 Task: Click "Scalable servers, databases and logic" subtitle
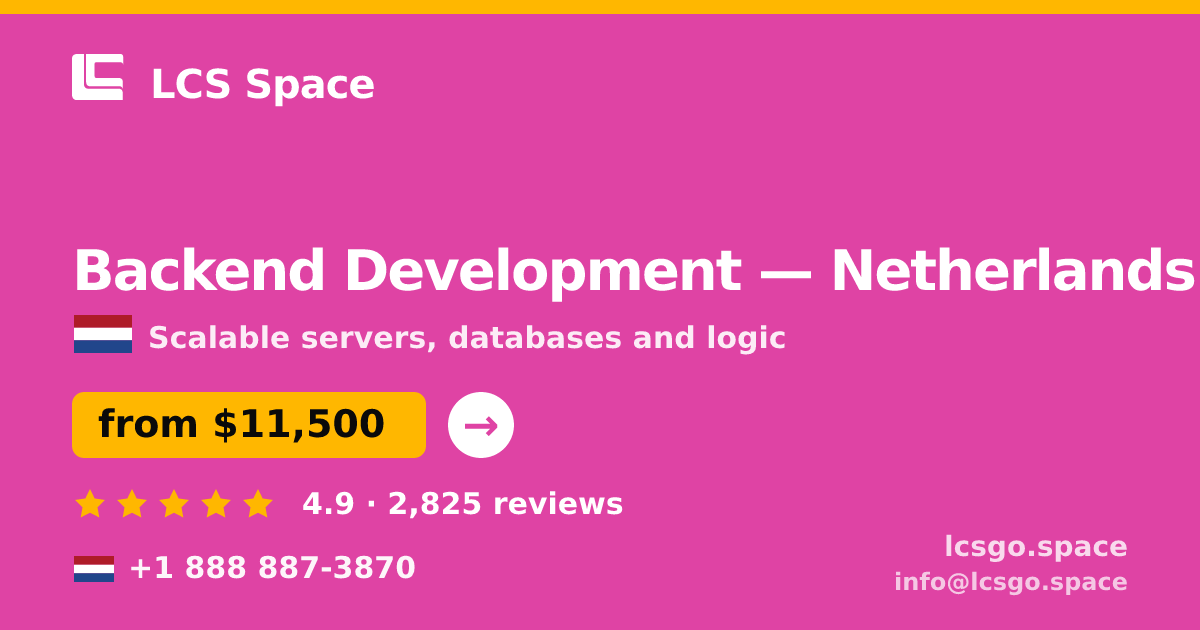coord(467,338)
